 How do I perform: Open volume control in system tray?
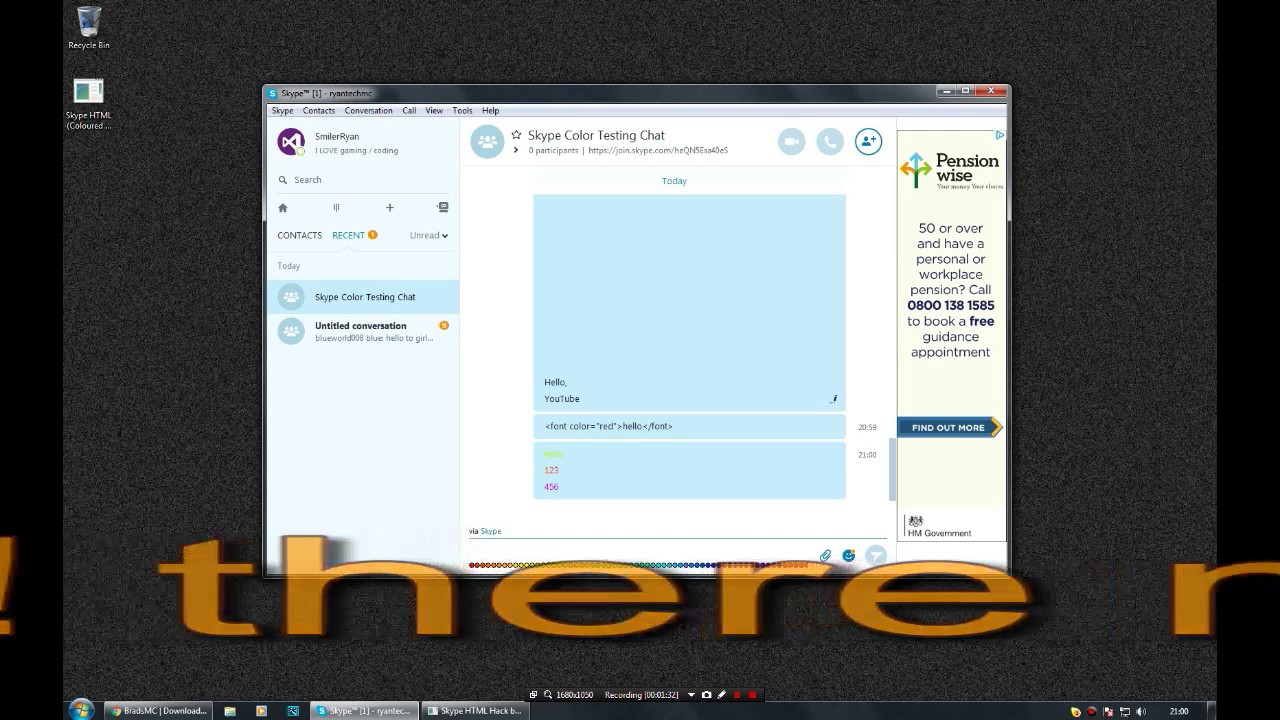[x=1141, y=712]
